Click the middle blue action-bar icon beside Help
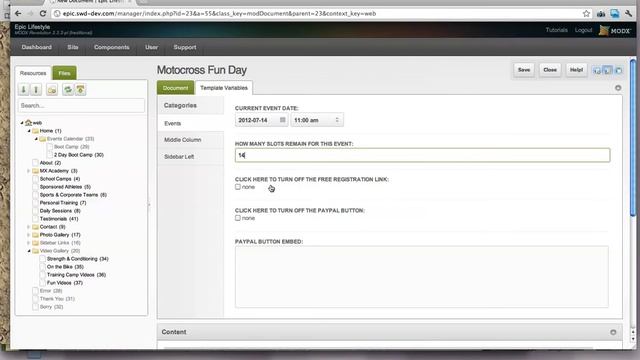The height and width of the screenshot is (360, 640). tap(608, 70)
